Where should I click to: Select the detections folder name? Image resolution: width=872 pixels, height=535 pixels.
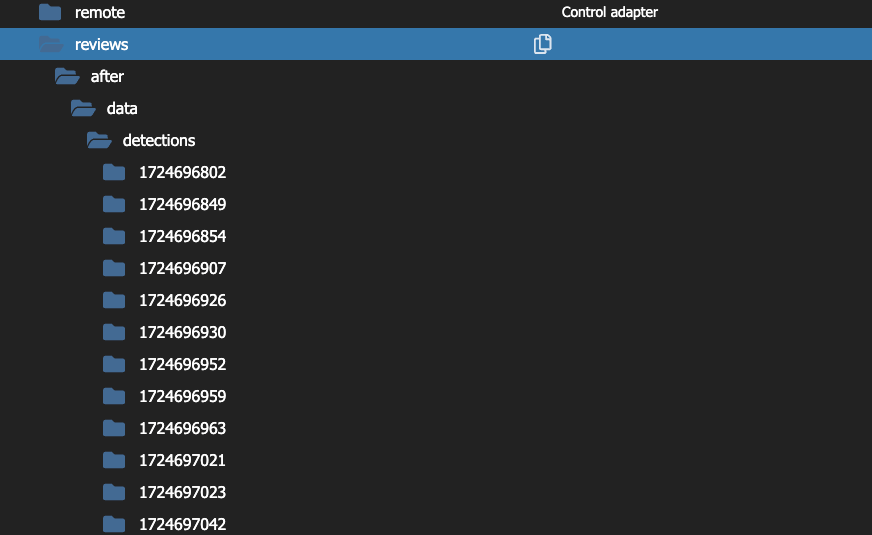click(x=159, y=140)
